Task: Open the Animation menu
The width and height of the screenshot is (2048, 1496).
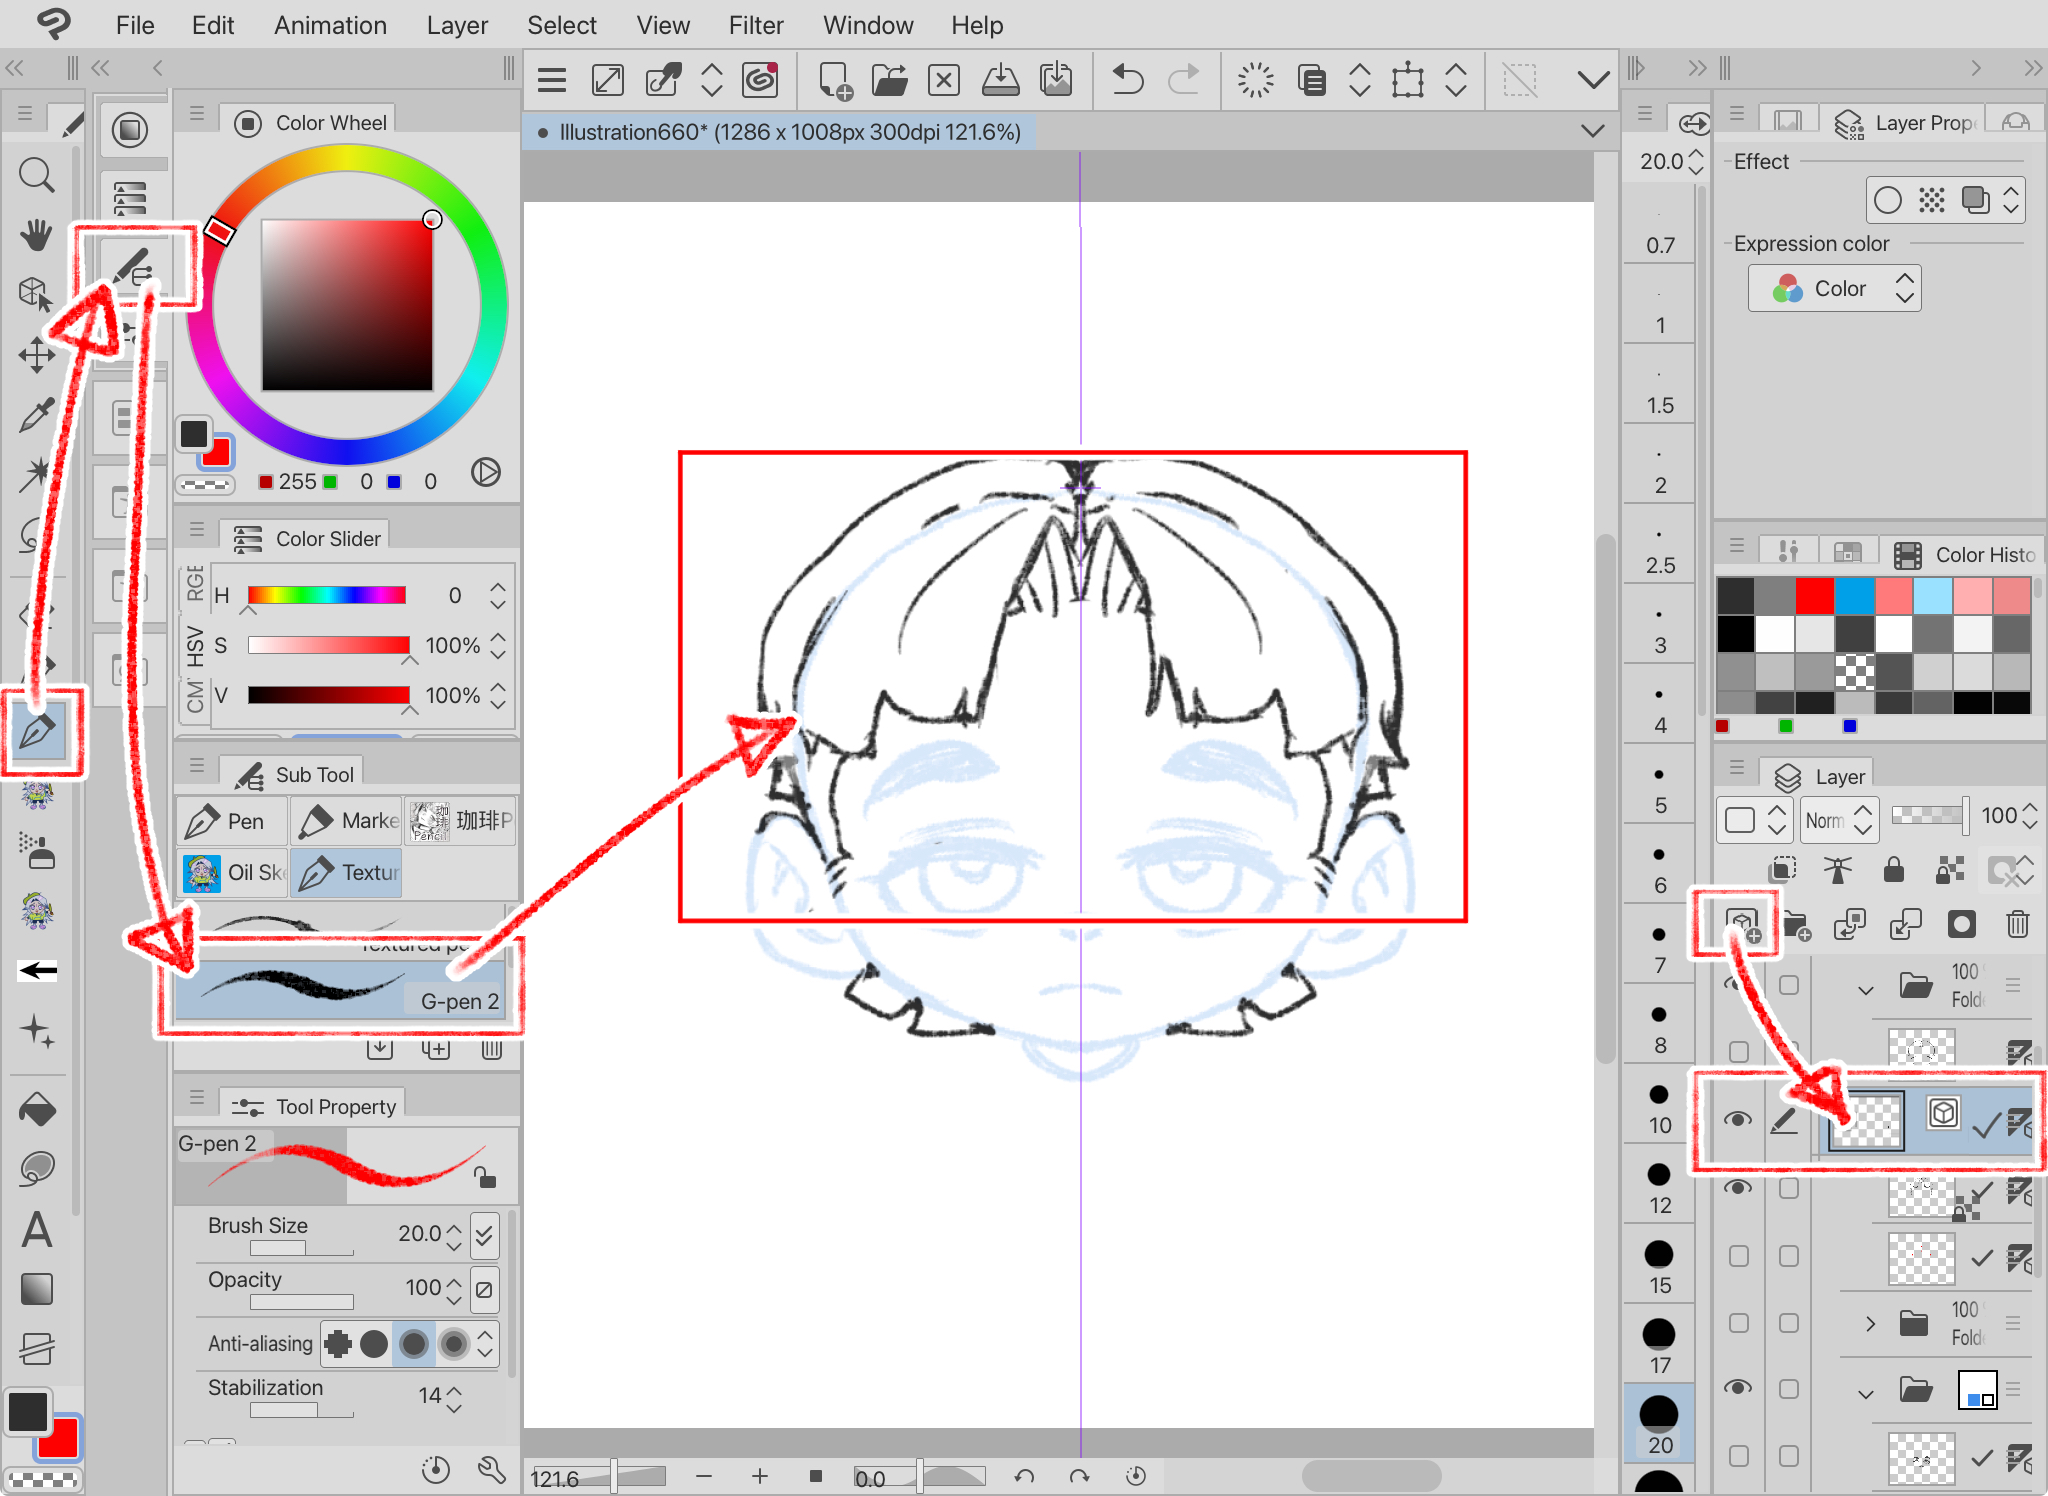Action: click(330, 25)
